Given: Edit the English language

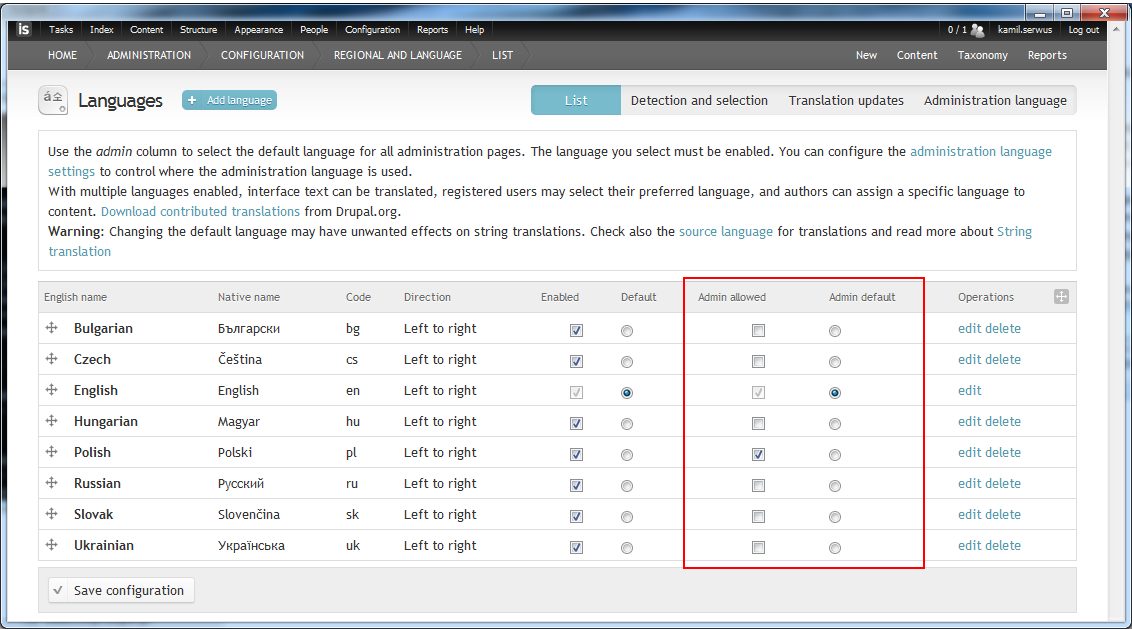Looking at the screenshot, I should pos(970,390).
